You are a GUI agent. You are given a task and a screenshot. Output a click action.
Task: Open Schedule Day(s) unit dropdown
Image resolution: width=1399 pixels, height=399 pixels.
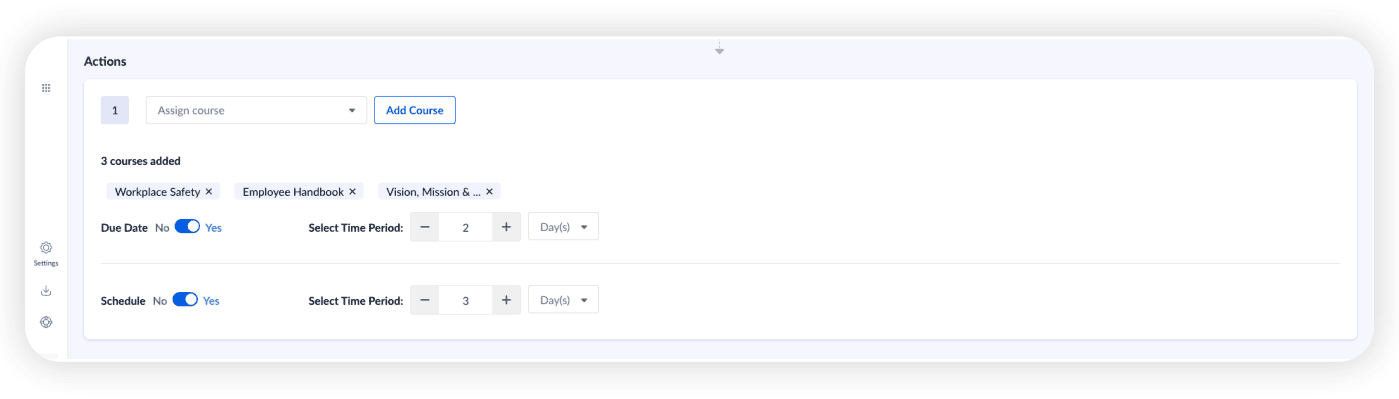point(563,300)
